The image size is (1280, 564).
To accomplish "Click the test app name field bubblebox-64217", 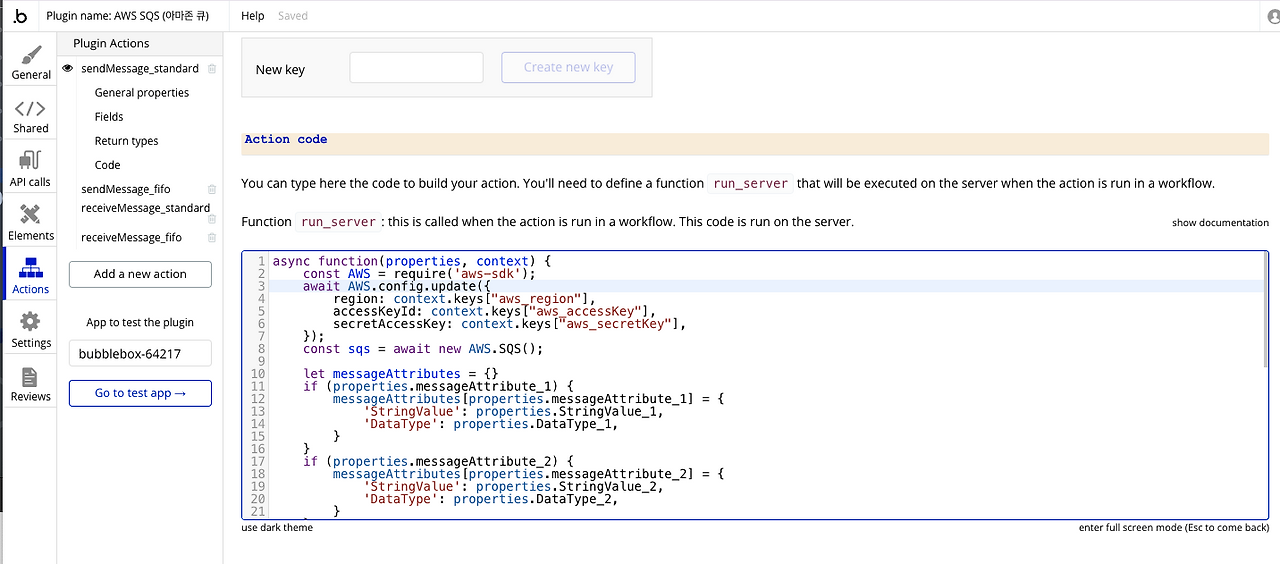I will 140,354.
